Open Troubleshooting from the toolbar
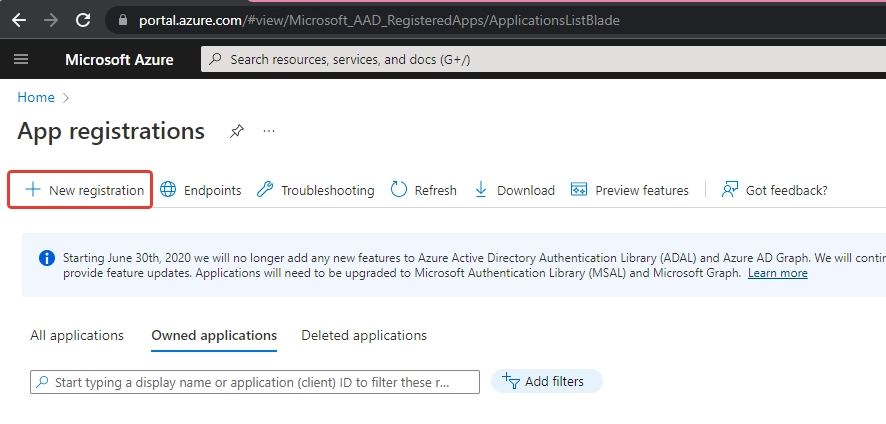 click(315, 190)
